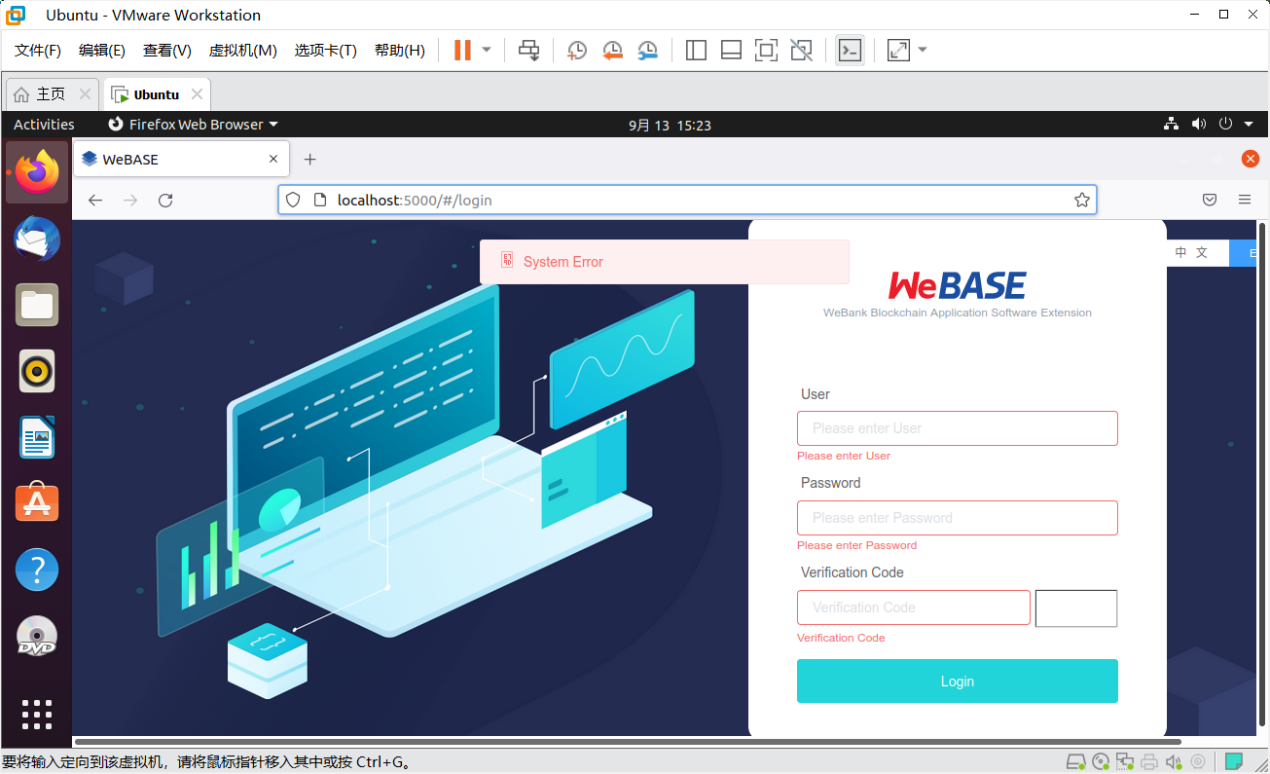Click the Verification Code input field
Screen dimensions: 1270x774
tap(913, 607)
